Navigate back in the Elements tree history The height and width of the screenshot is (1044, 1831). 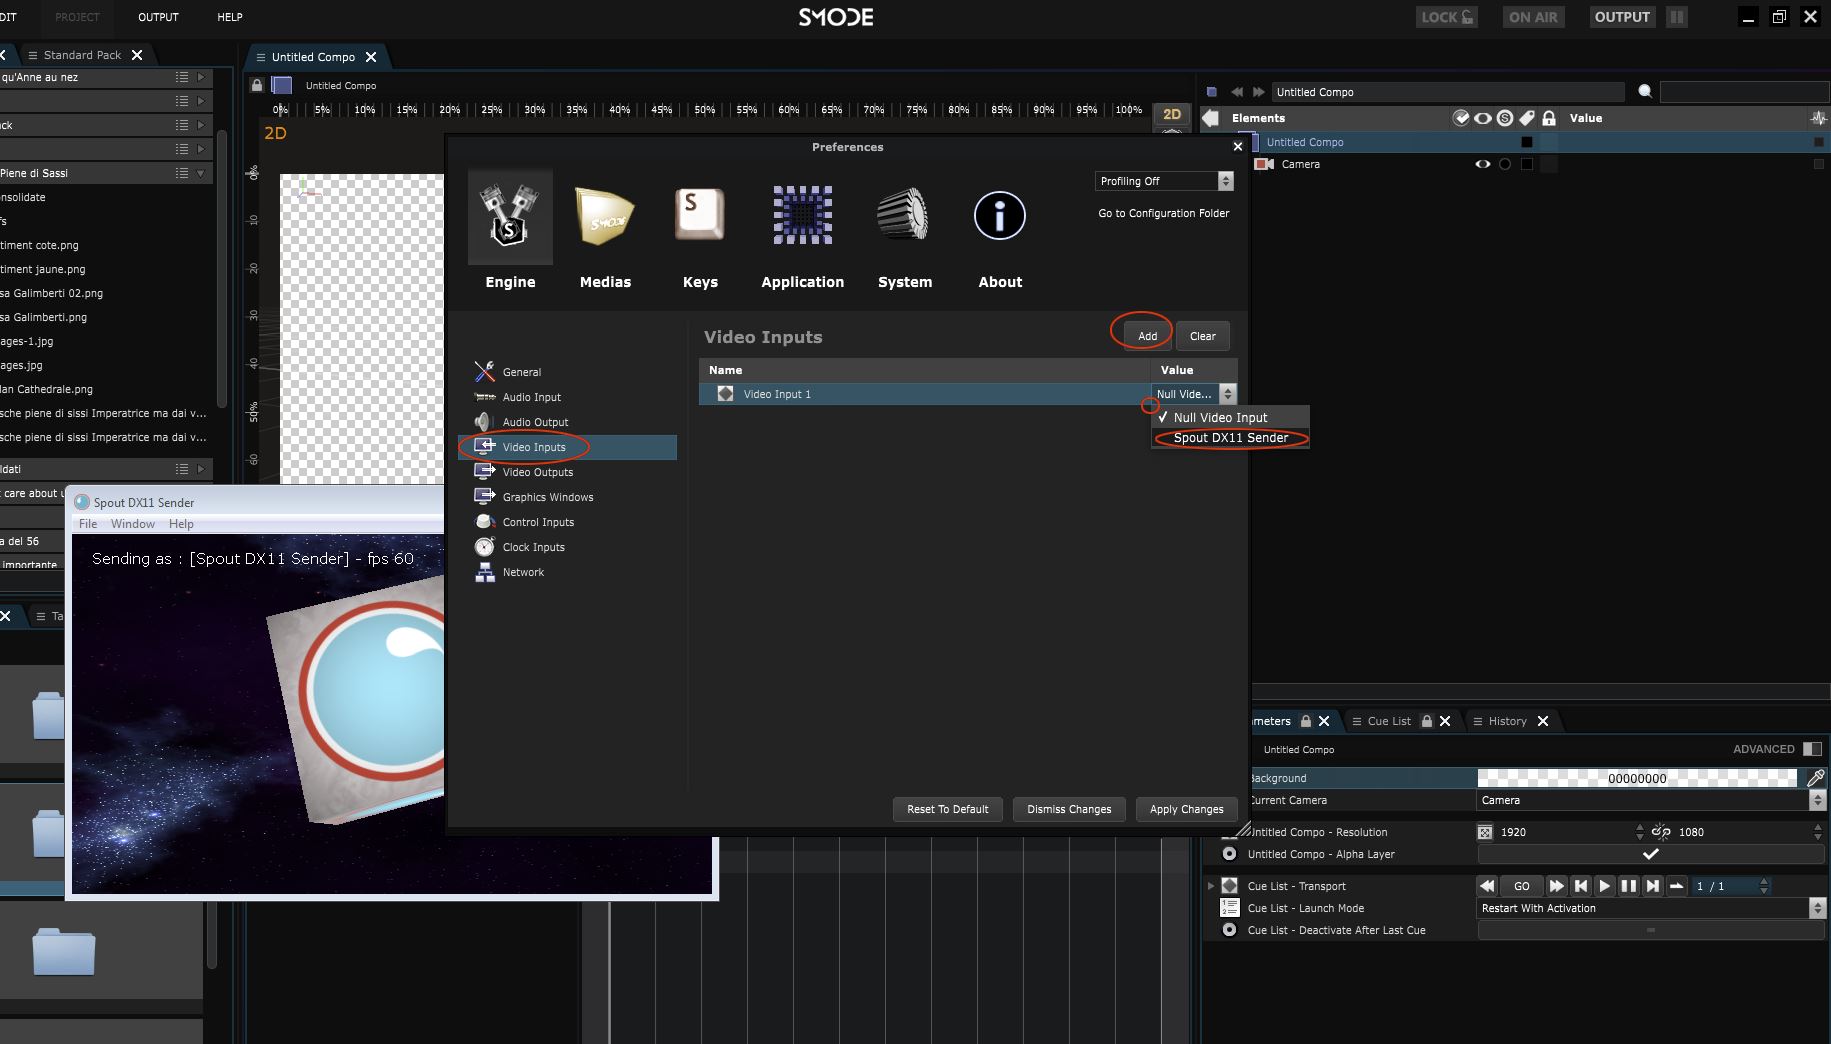(1237, 92)
